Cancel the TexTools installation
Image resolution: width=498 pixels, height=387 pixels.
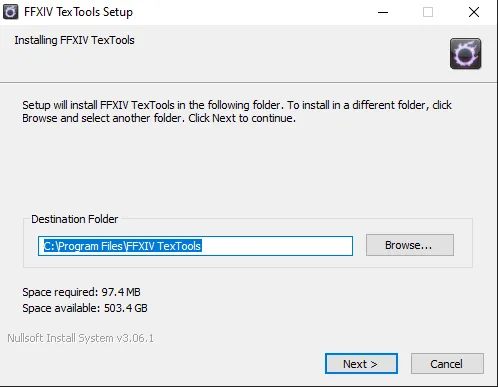coord(447,364)
